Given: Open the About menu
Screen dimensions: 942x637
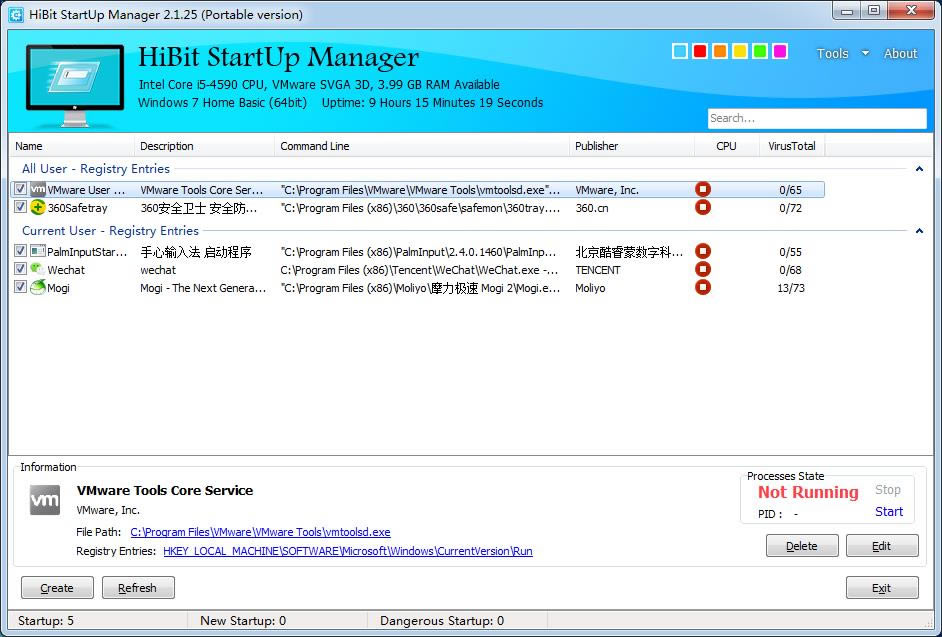Looking at the screenshot, I should (x=901, y=53).
